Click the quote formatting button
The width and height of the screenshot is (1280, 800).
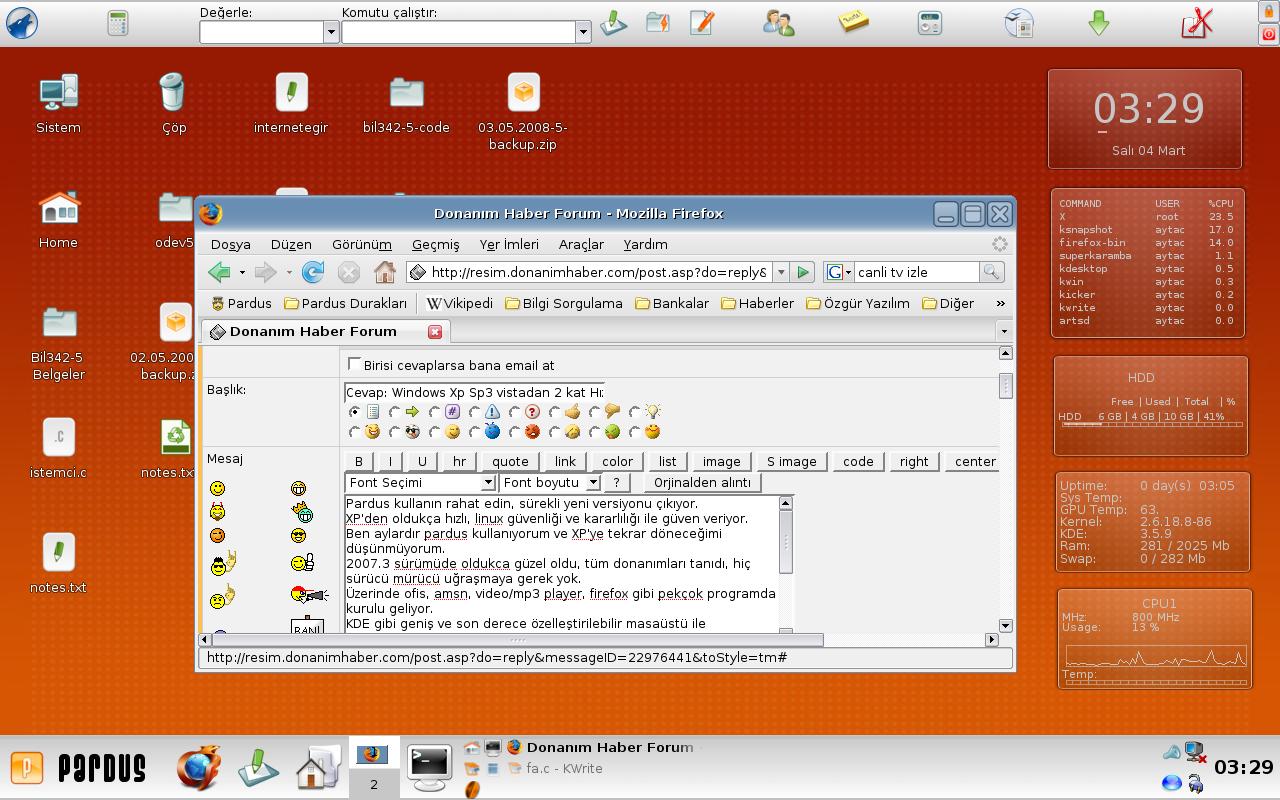pyautogui.click(x=510, y=461)
